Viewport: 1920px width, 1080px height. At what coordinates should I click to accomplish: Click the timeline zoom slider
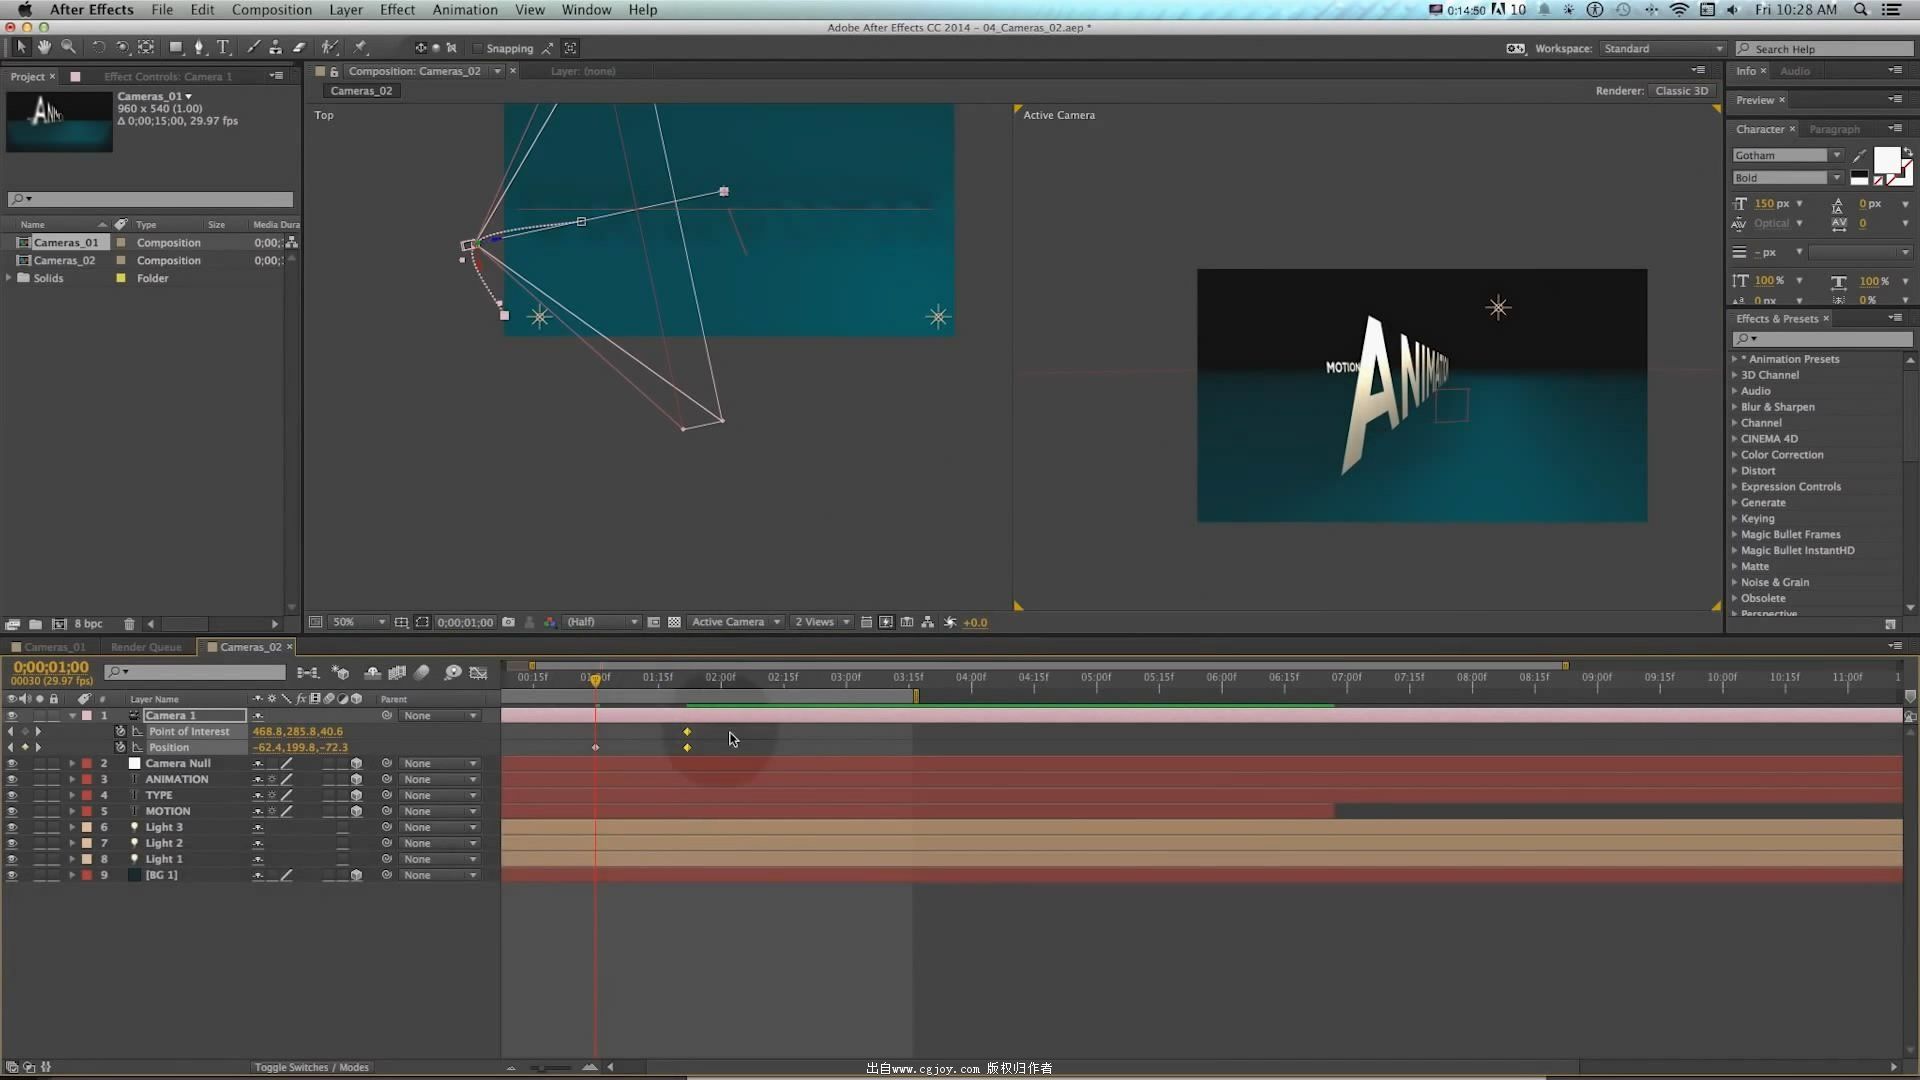click(x=550, y=1067)
